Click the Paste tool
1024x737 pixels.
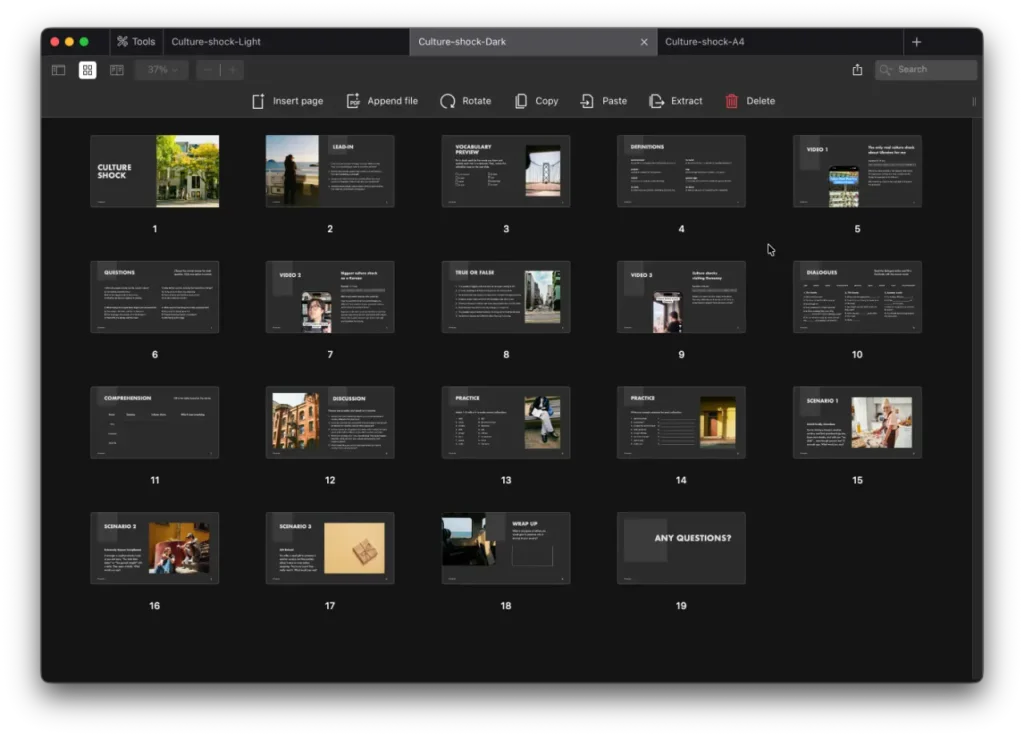[604, 101]
